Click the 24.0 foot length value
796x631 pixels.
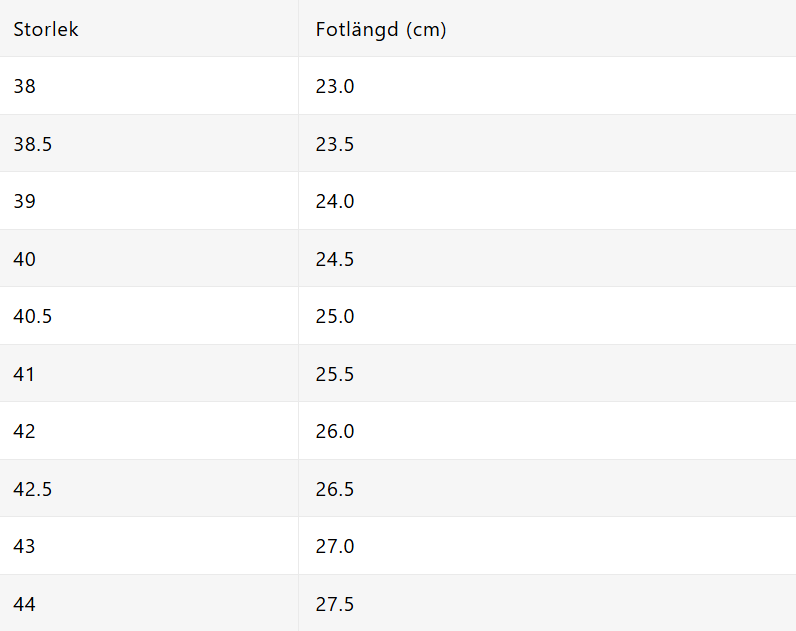[335, 201]
